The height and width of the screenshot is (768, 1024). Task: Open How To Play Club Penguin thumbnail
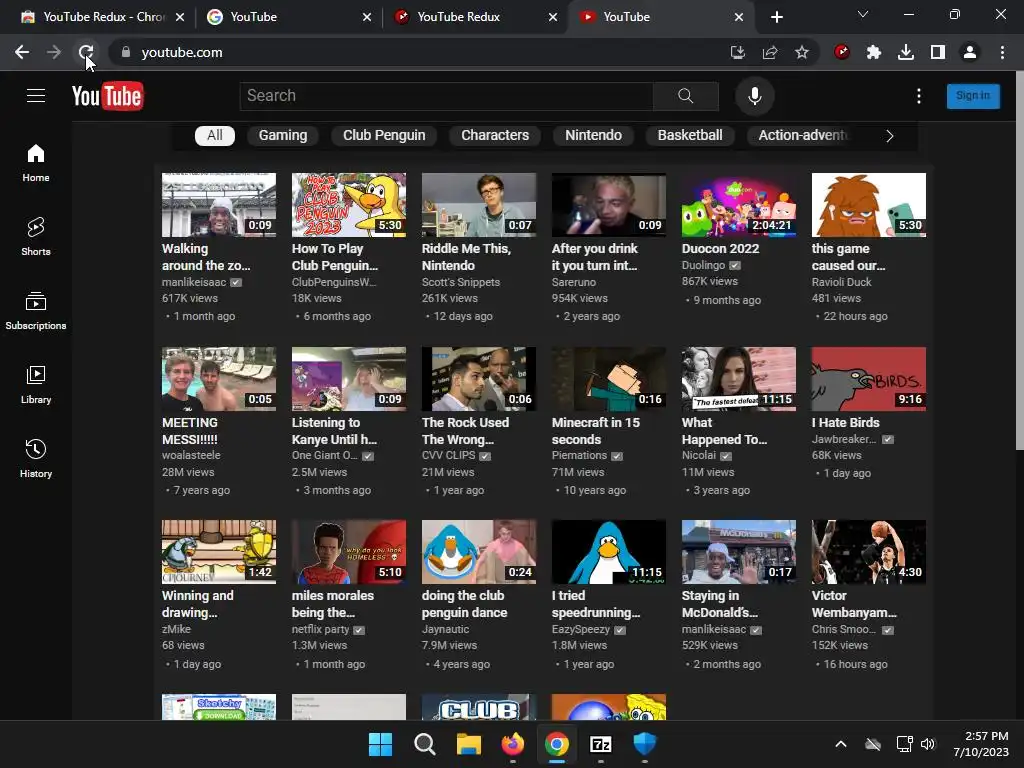click(349, 205)
